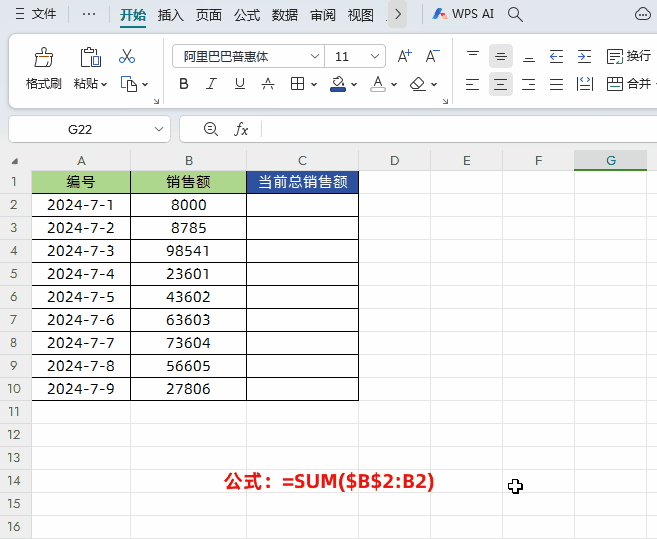Apply font color A icon
Image resolution: width=657 pixels, height=539 pixels.
coord(378,84)
